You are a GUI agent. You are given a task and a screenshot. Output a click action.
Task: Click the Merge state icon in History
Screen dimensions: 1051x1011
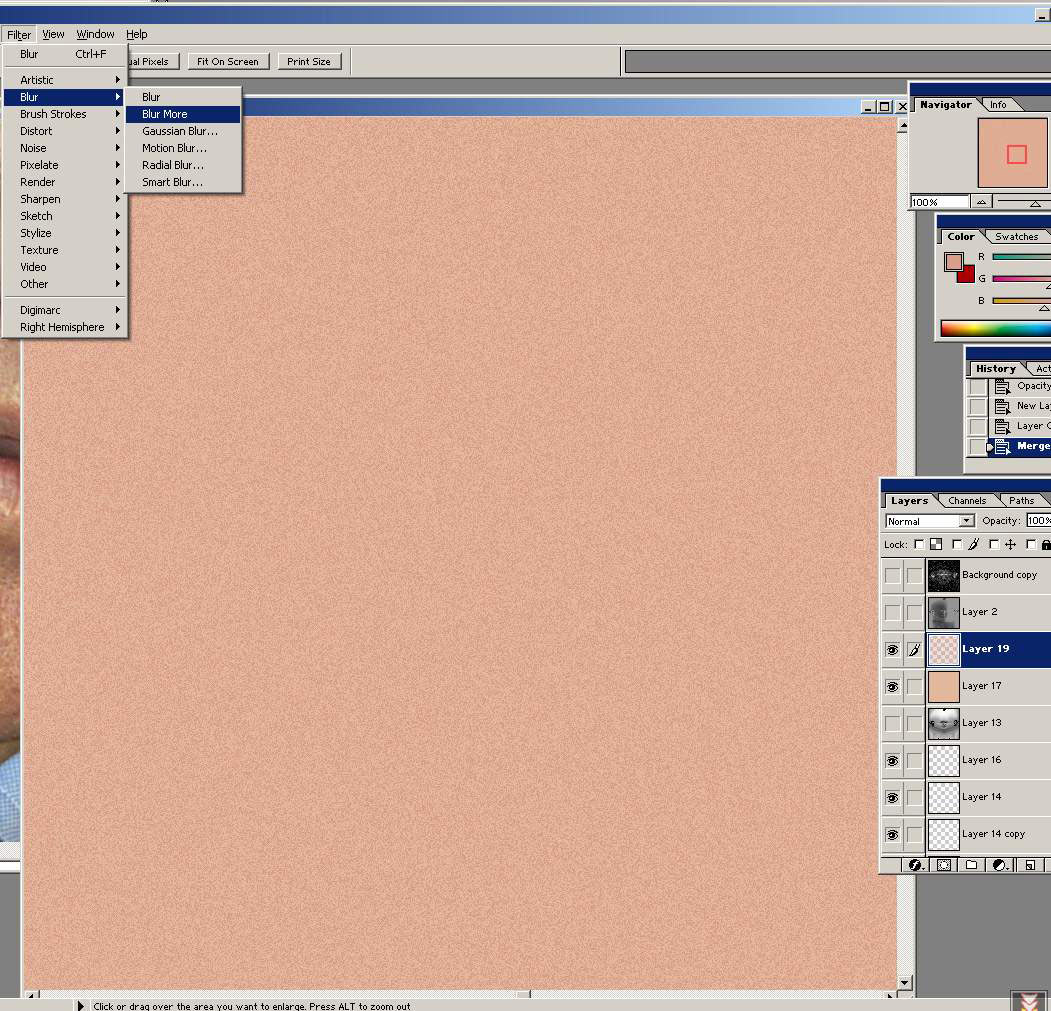pyautogui.click(x=1002, y=447)
